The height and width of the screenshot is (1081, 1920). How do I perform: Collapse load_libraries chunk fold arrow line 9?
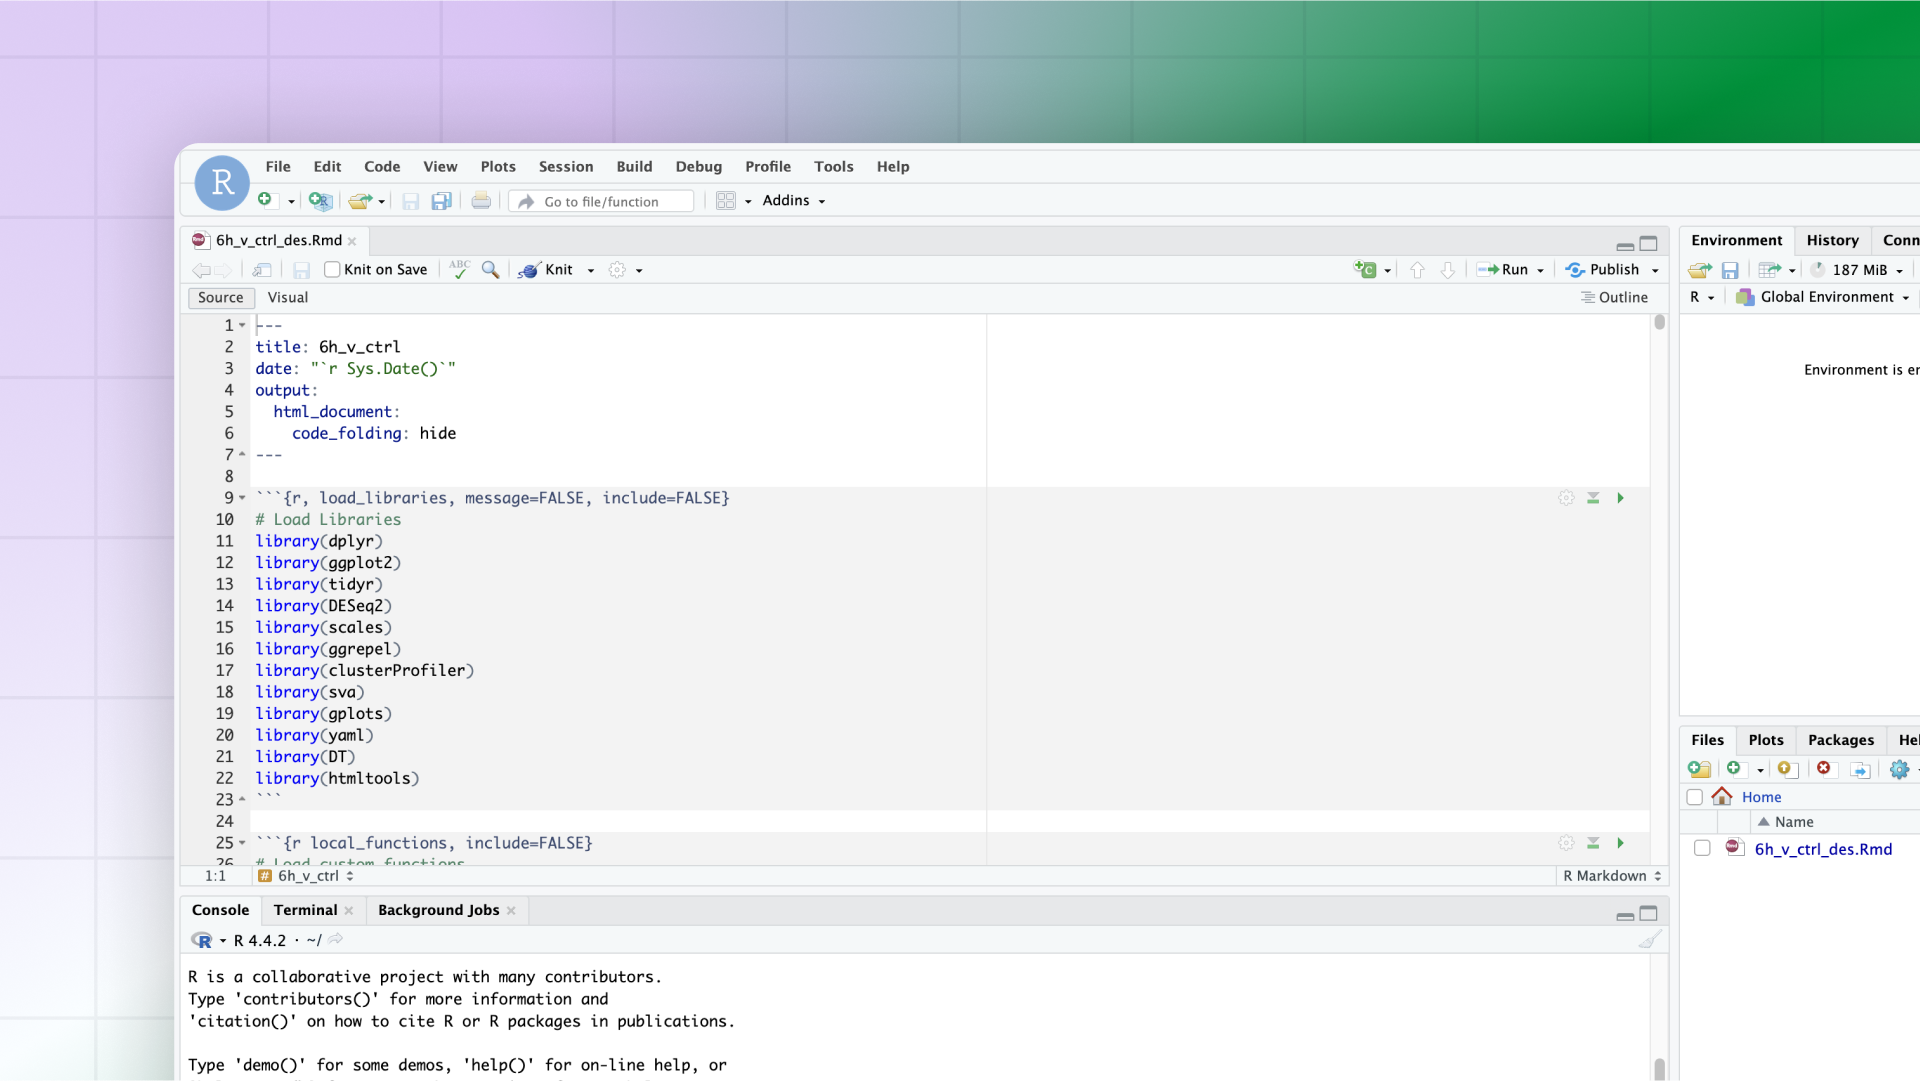pos(242,498)
